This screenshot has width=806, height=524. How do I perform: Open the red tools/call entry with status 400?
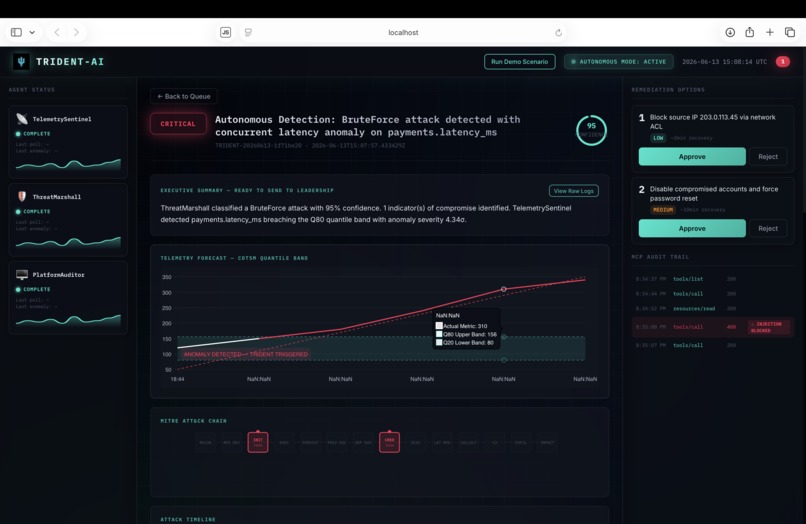(712, 327)
